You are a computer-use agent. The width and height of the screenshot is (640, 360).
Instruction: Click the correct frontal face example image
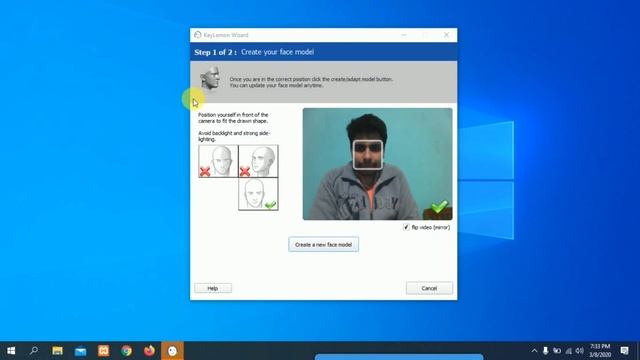click(x=258, y=194)
